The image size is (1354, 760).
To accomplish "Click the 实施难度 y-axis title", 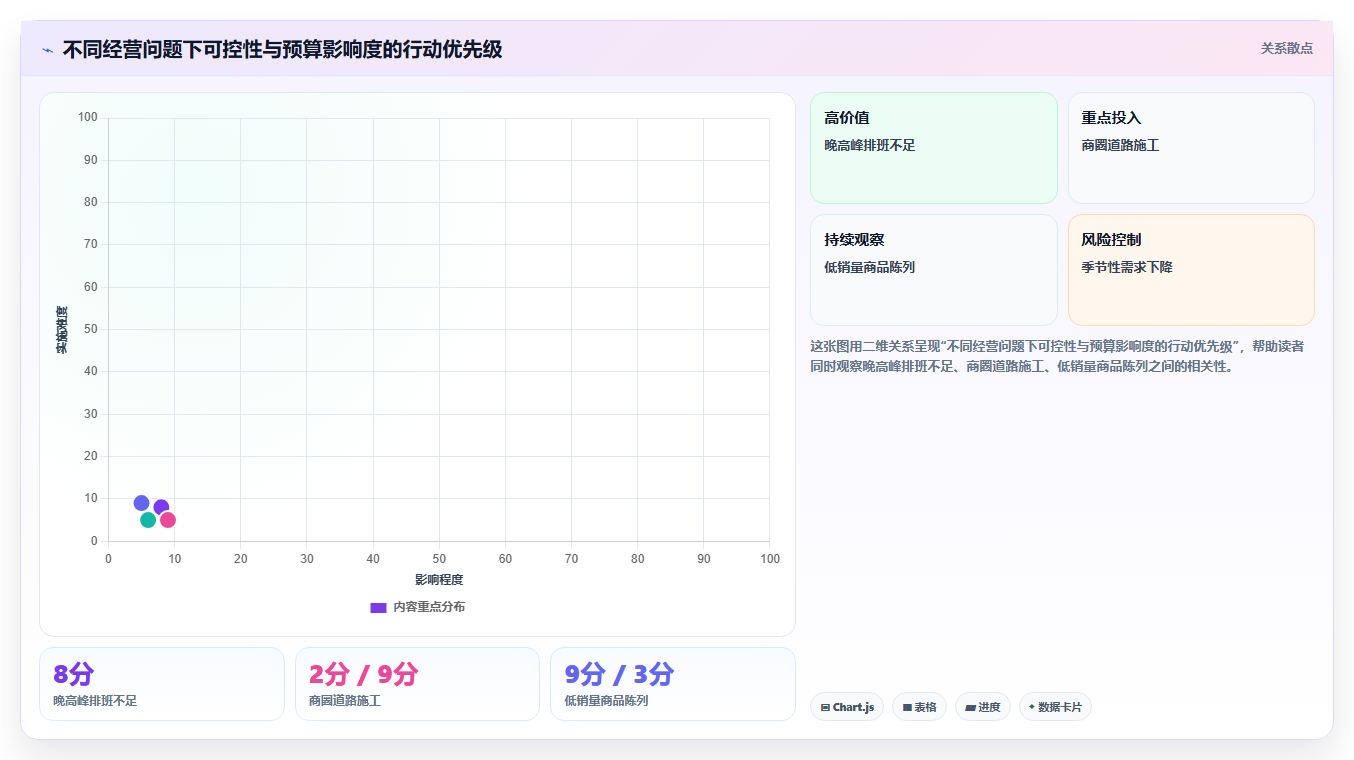I will (62, 330).
